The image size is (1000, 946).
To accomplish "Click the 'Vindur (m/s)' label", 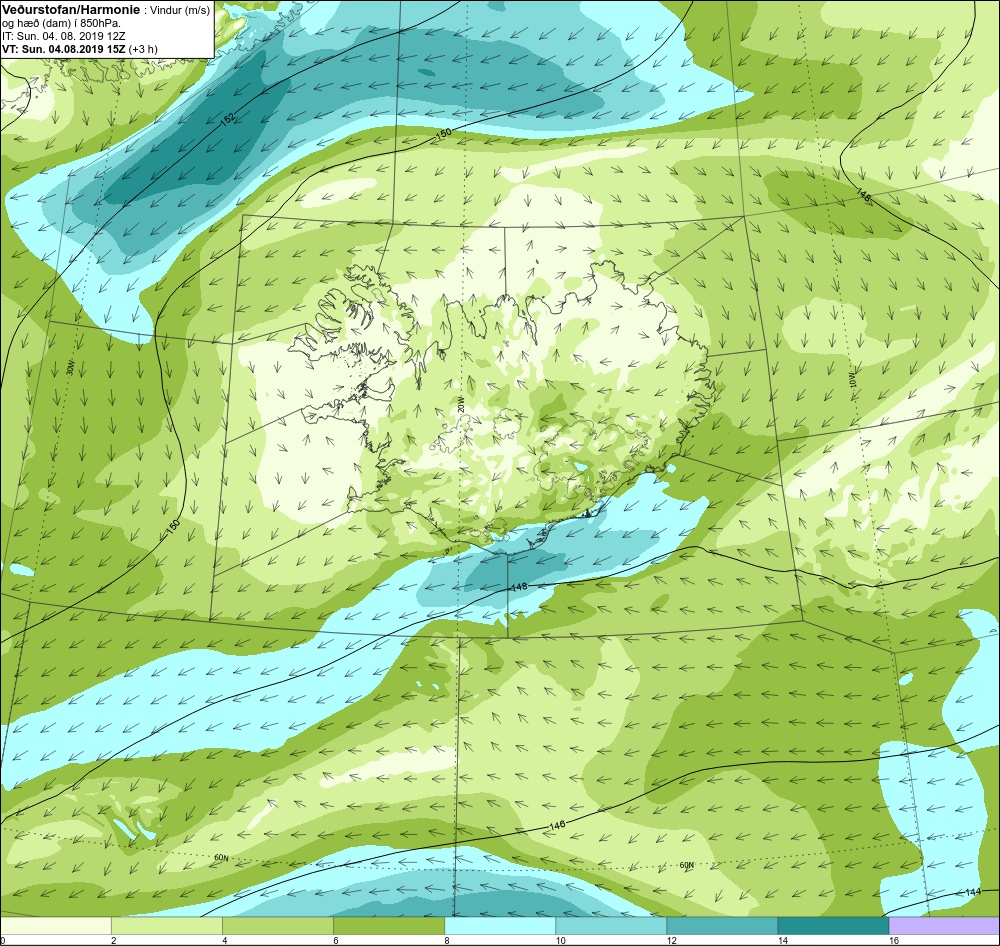I will pos(179,11).
